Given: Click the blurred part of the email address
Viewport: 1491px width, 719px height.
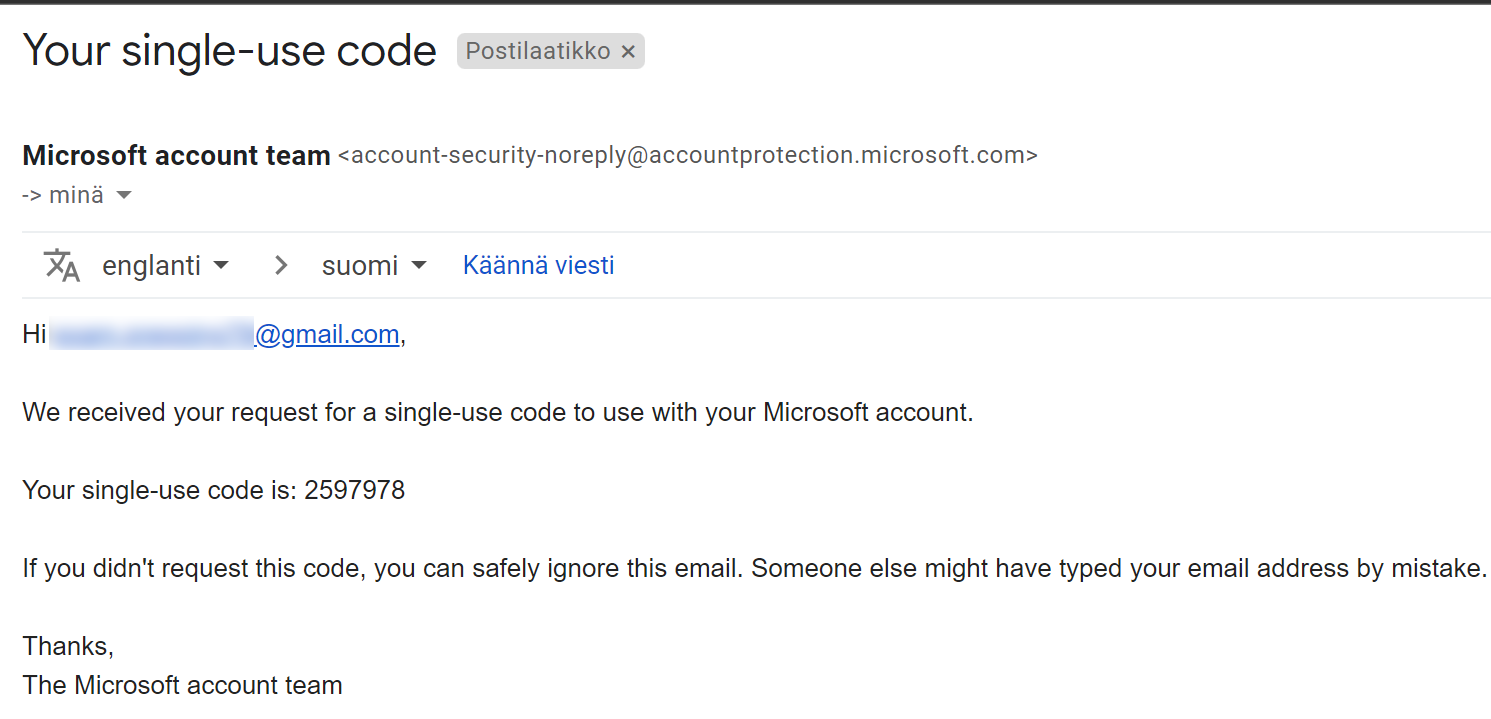Looking at the screenshot, I should coord(152,334).
